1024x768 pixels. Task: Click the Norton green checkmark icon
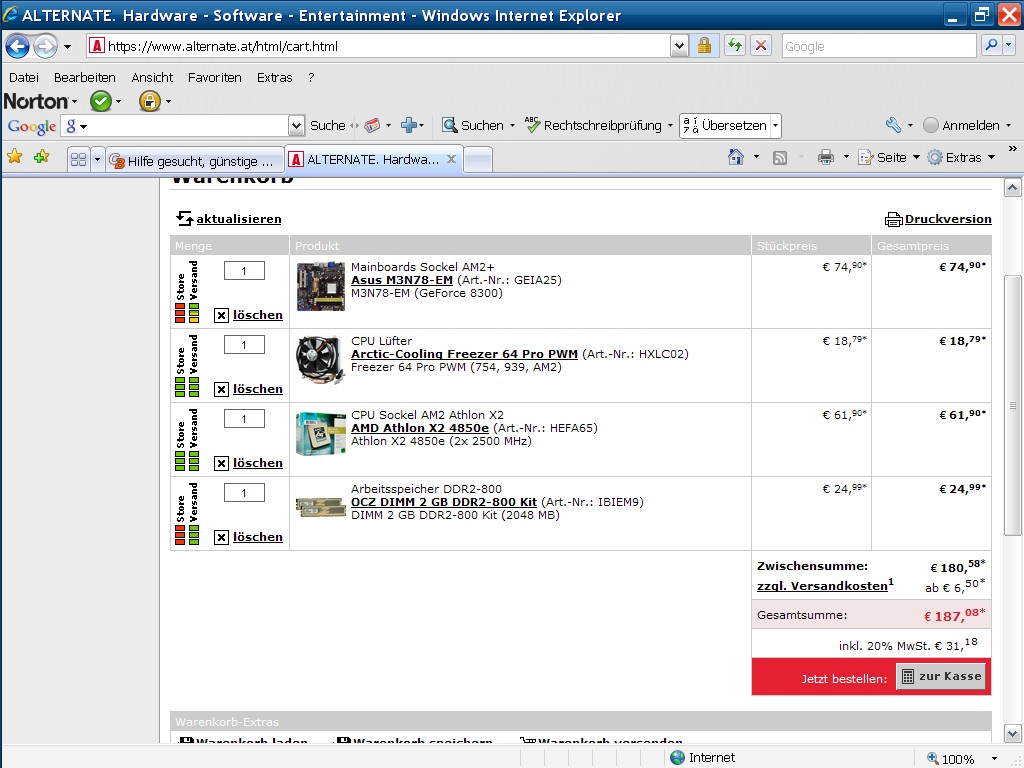[101, 101]
